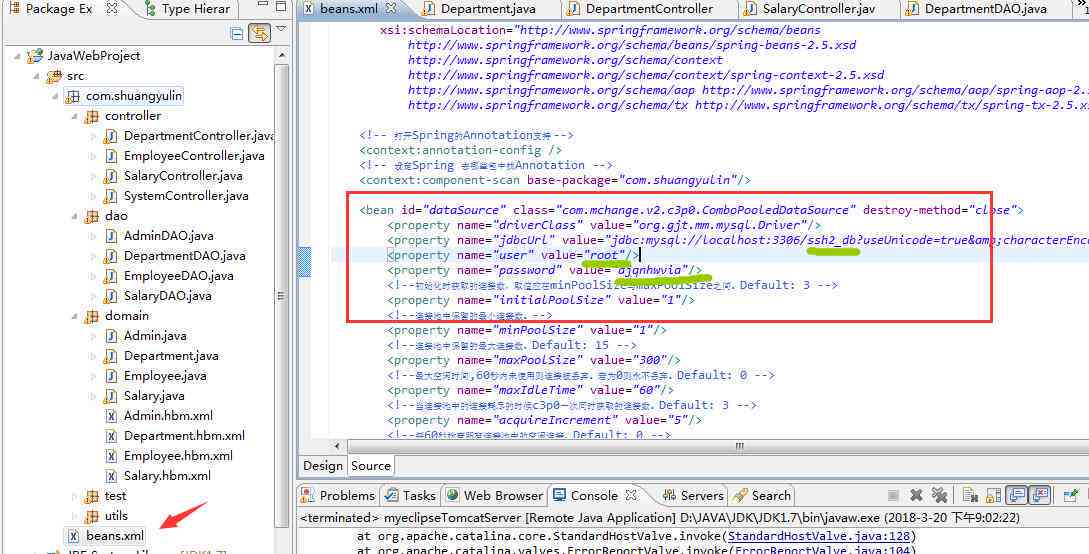Switch to Department.java editor tab
The height and width of the screenshot is (554, 1089).
(479, 9)
